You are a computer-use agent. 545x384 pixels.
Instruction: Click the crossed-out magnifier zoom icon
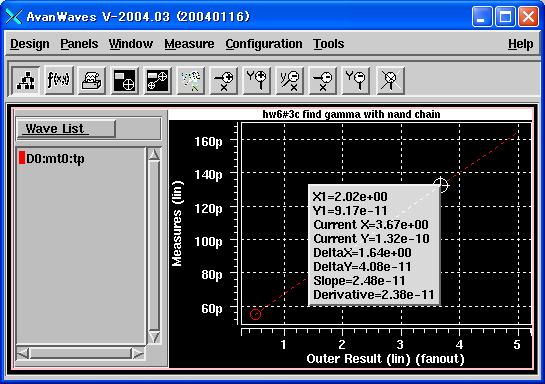click(391, 80)
